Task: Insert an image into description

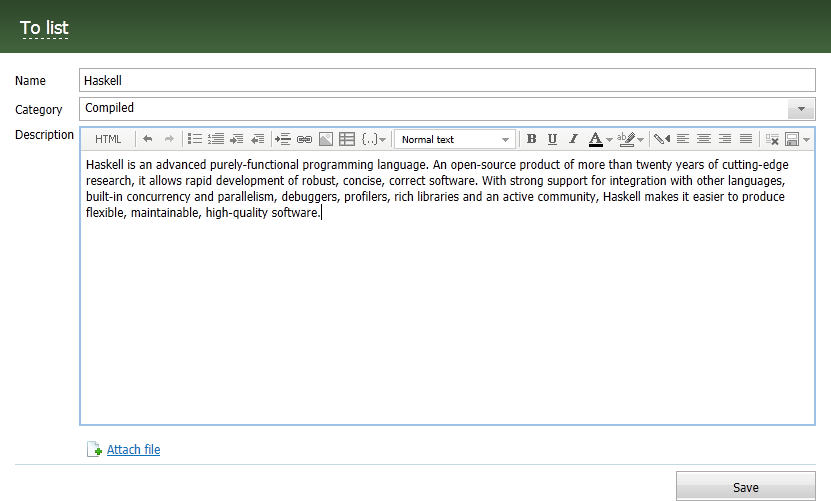Action: (x=326, y=139)
